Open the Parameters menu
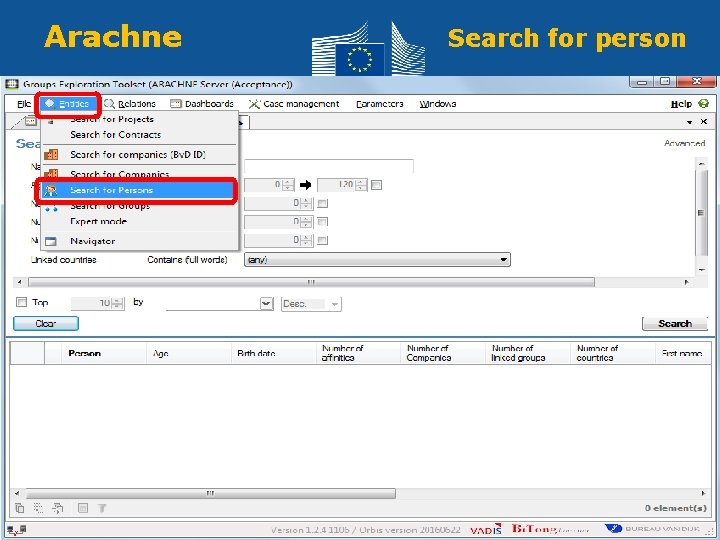 pyautogui.click(x=380, y=104)
